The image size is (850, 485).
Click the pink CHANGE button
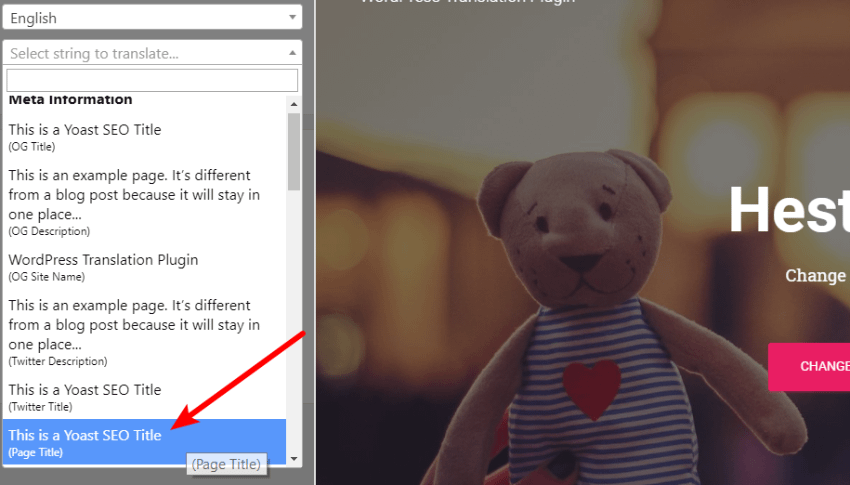coord(809,366)
